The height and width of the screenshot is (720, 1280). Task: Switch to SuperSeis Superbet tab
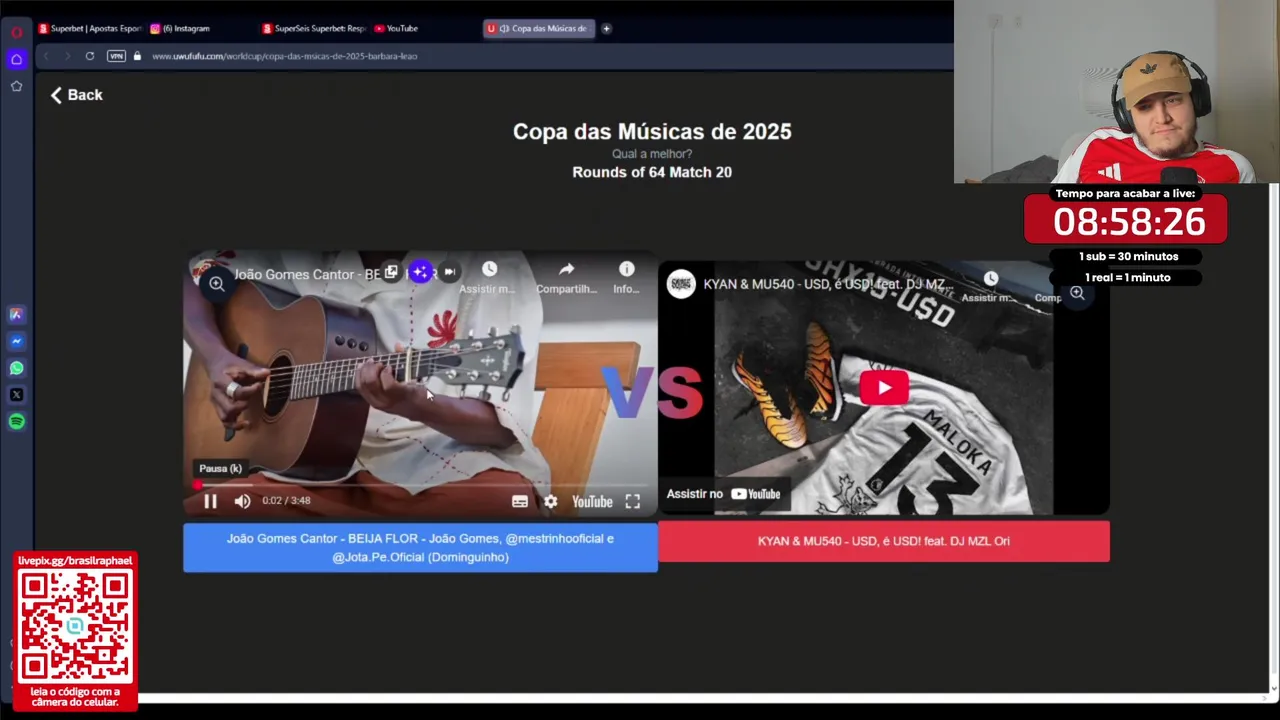(x=315, y=28)
